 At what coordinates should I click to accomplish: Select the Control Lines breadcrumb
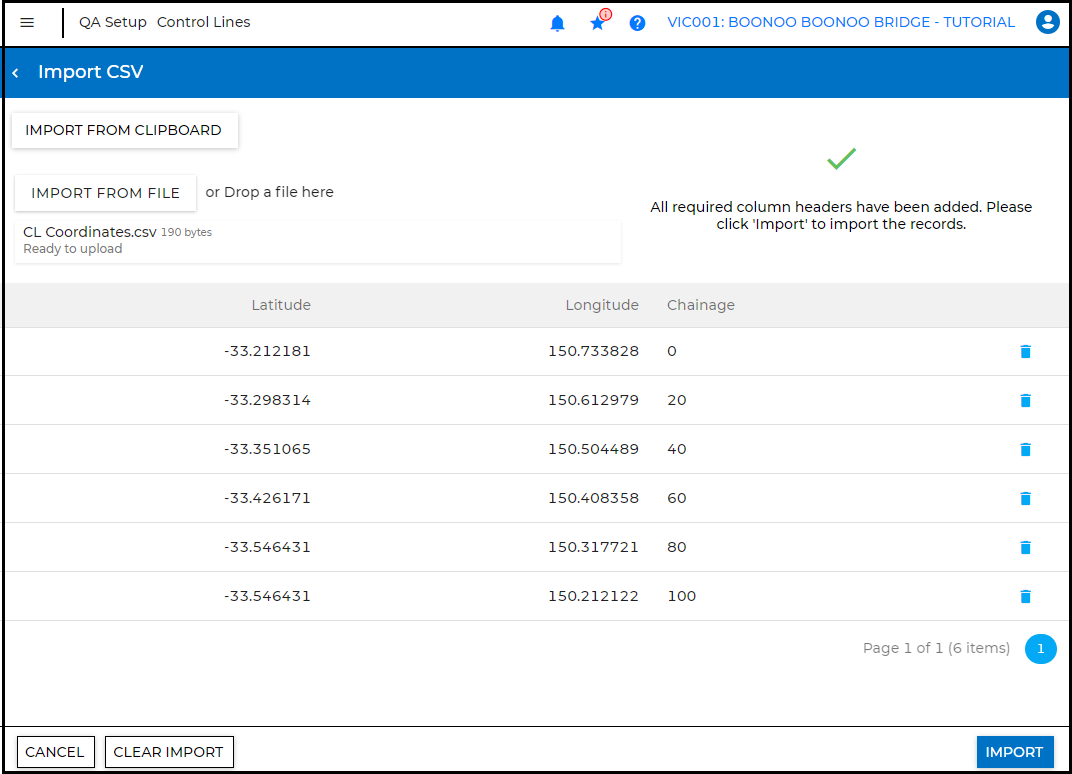pyautogui.click(x=204, y=23)
